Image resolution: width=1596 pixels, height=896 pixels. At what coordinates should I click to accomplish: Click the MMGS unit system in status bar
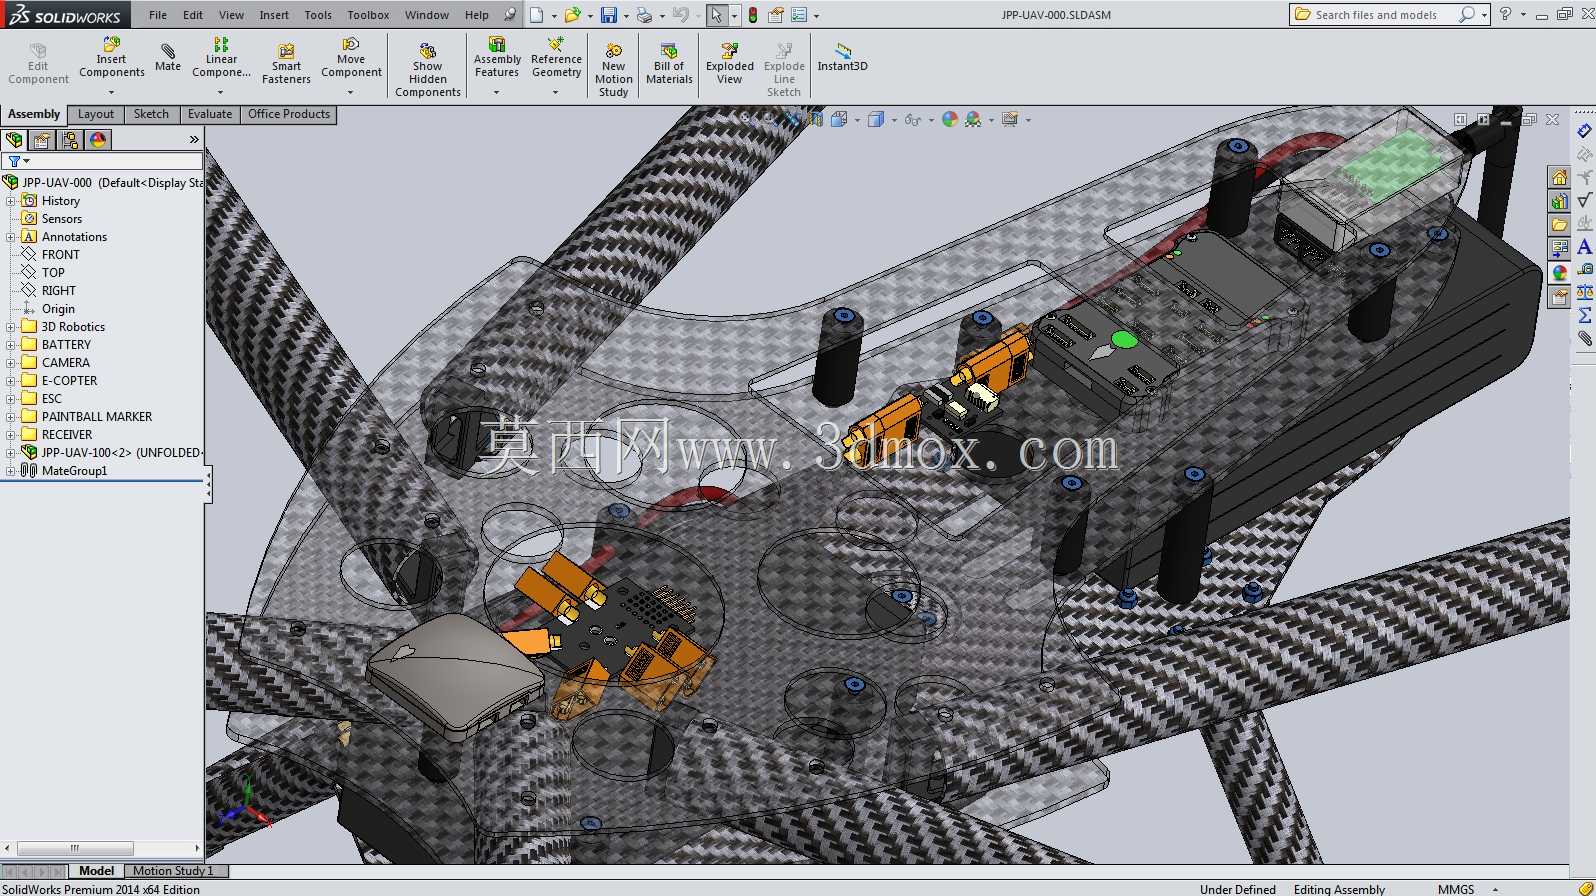pyautogui.click(x=1456, y=889)
